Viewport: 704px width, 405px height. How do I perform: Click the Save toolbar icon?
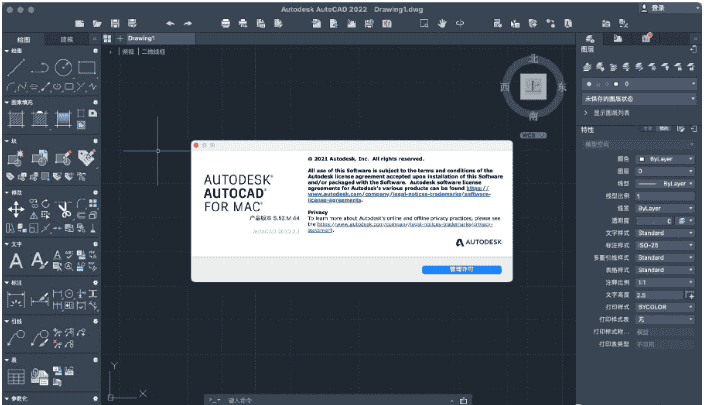point(115,23)
